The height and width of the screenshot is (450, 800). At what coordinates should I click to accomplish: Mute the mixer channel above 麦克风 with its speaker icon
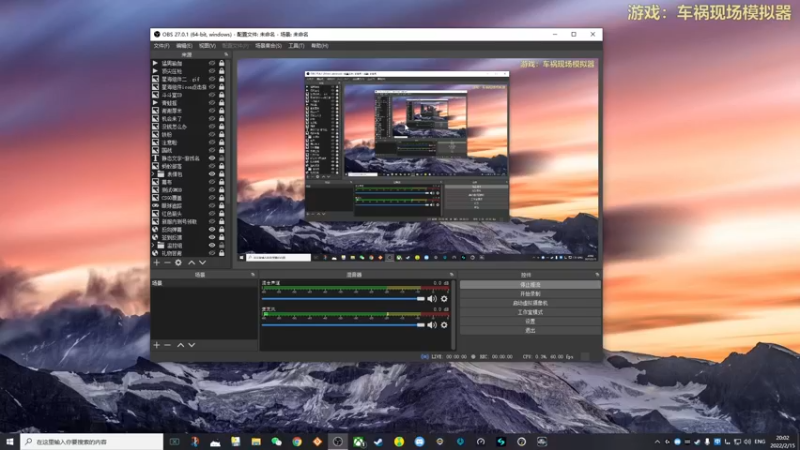[x=432, y=299]
